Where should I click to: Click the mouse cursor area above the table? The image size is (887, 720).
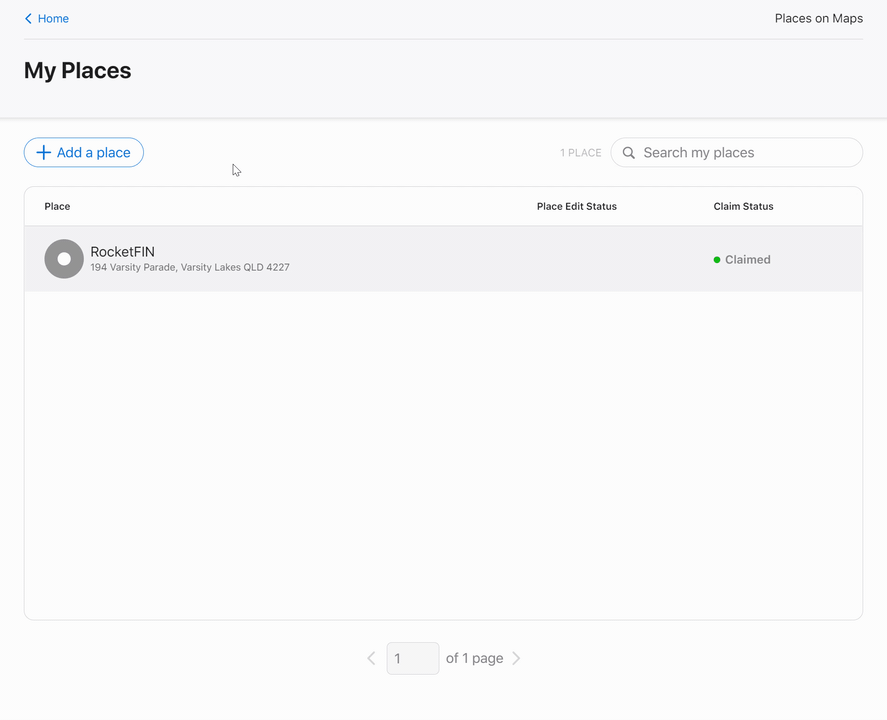pyautogui.click(x=235, y=170)
